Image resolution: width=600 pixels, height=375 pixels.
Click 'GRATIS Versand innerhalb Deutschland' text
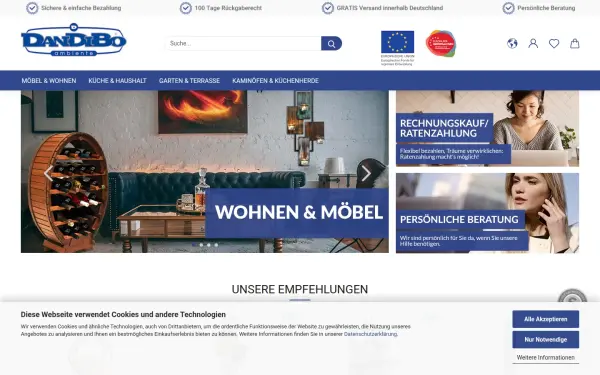pyautogui.click(x=390, y=8)
